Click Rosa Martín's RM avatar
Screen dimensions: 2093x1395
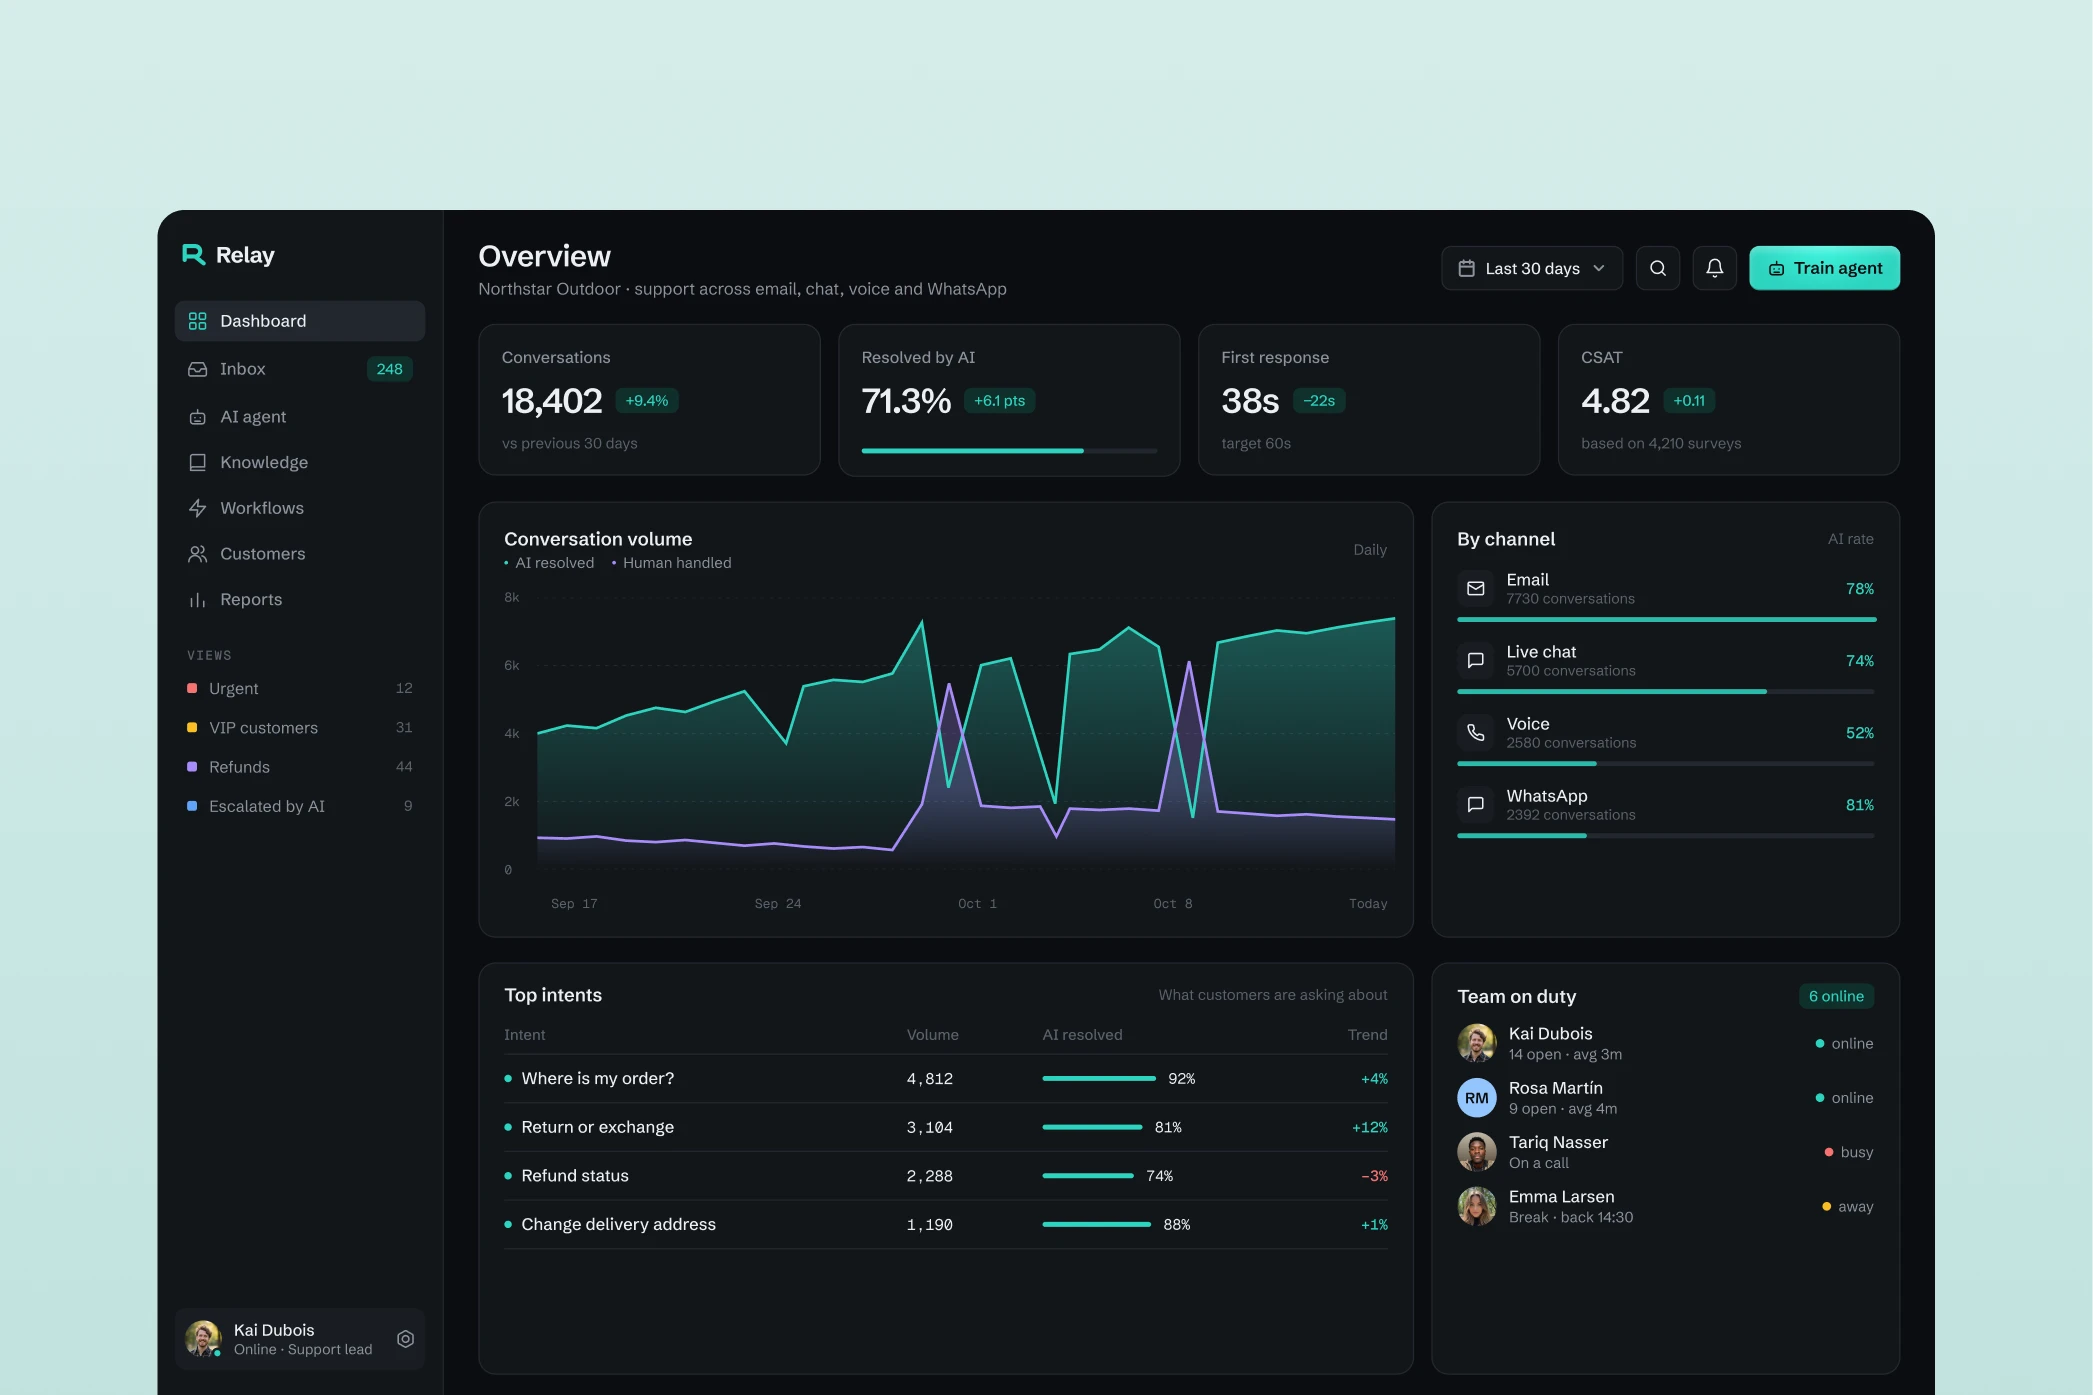(x=1476, y=1098)
